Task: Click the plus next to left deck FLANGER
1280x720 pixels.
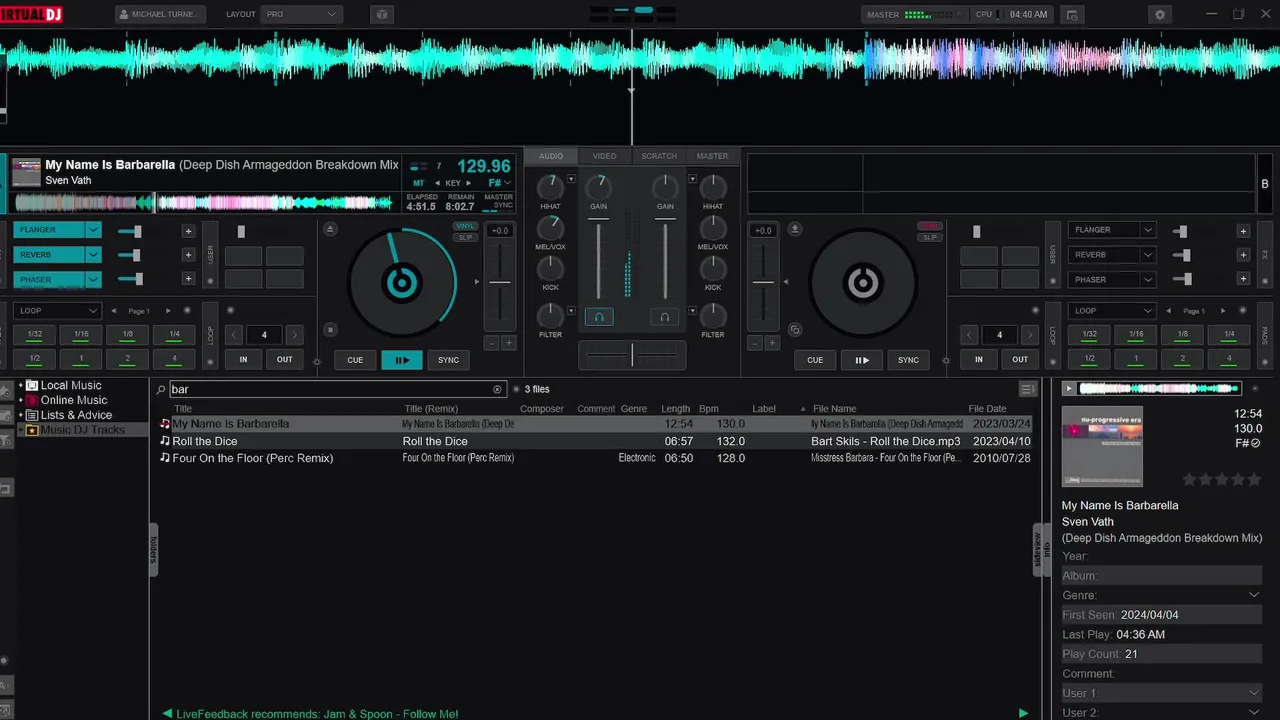Action: (188, 231)
